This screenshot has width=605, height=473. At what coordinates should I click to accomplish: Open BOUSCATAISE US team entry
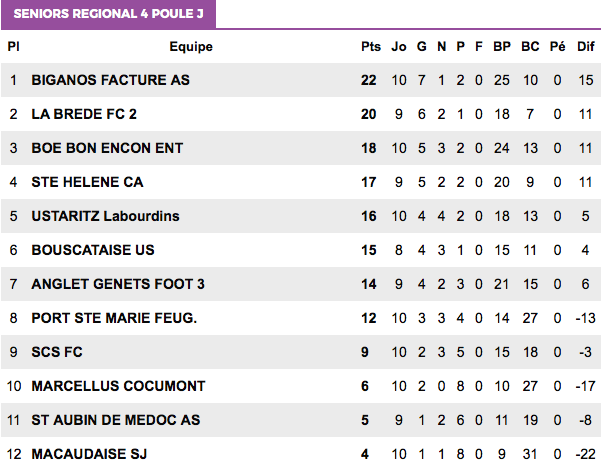pyautogui.click(x=93, y=250)
